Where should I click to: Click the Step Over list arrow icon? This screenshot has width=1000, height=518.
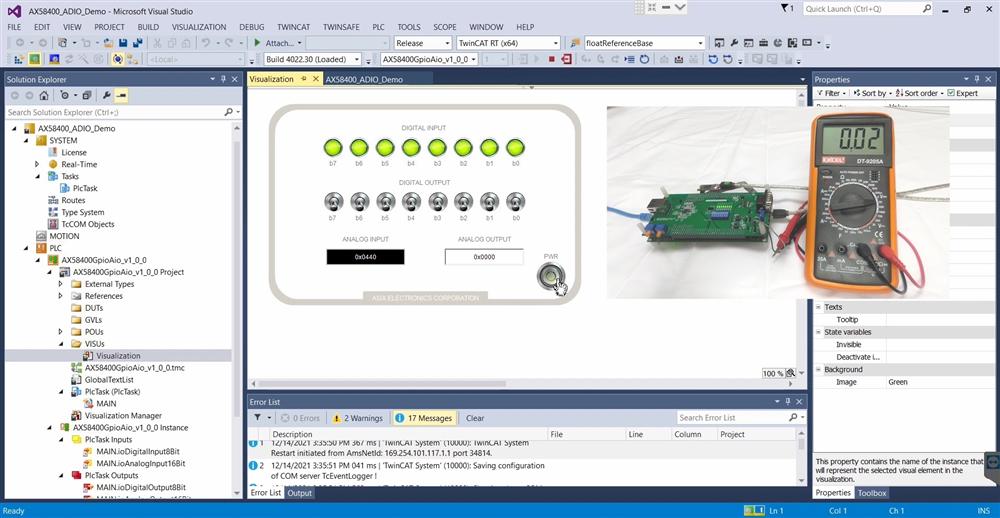coord(629,59)
